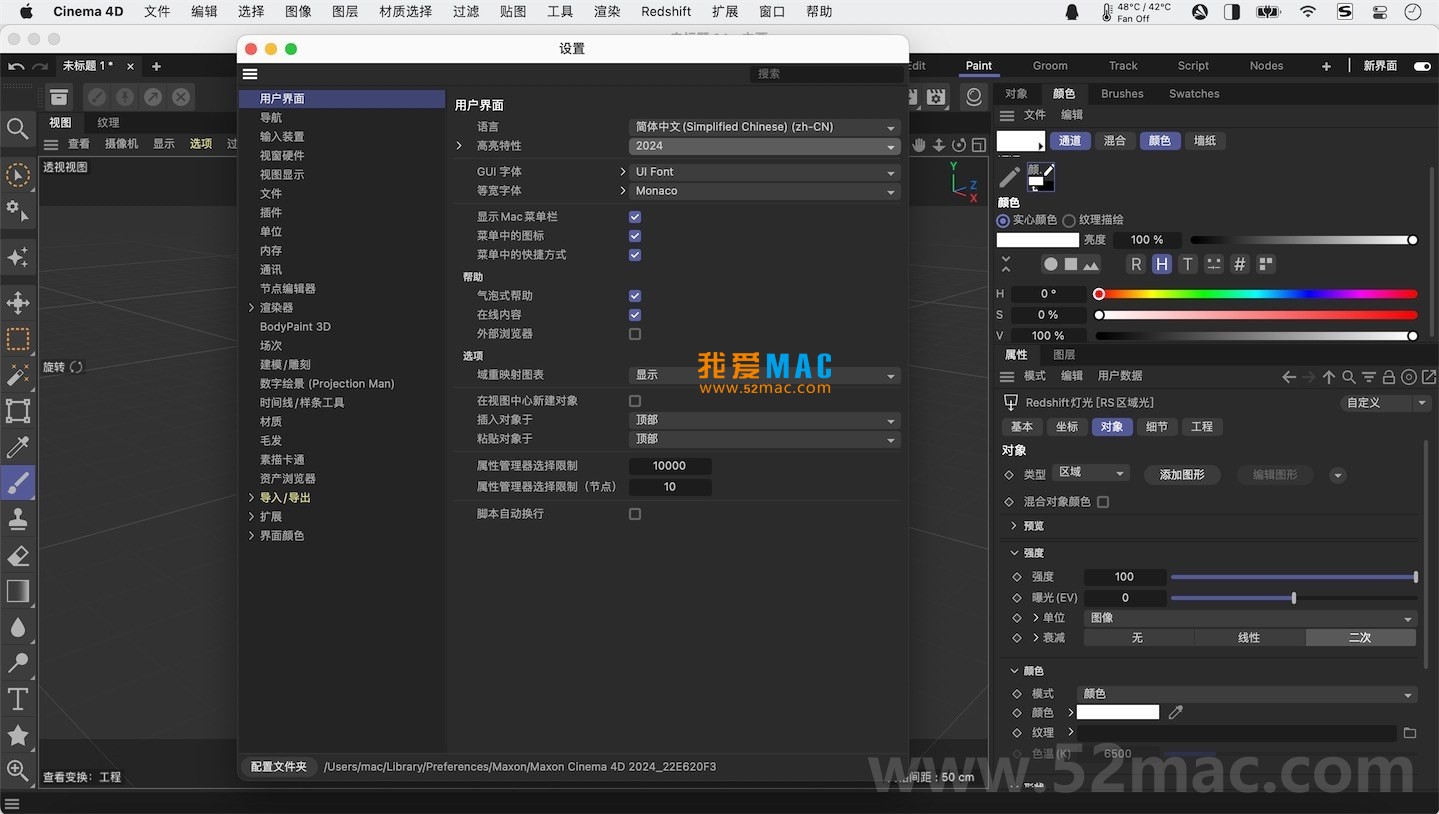Click the H color mode icon
The height and width of the screenshot is (814, 1439).
[1161, 264]
